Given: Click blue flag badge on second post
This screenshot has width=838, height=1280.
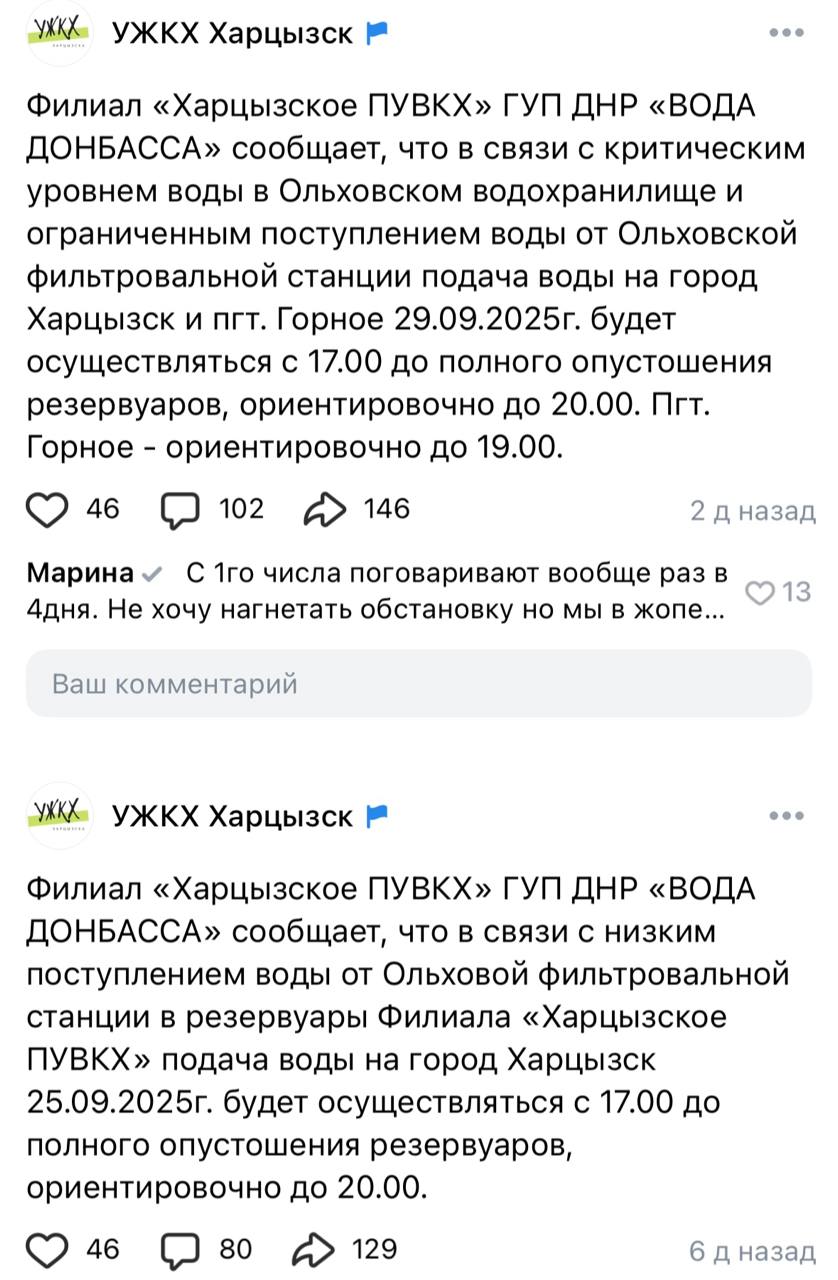Looking at the screenshot, I should [377, 817].
